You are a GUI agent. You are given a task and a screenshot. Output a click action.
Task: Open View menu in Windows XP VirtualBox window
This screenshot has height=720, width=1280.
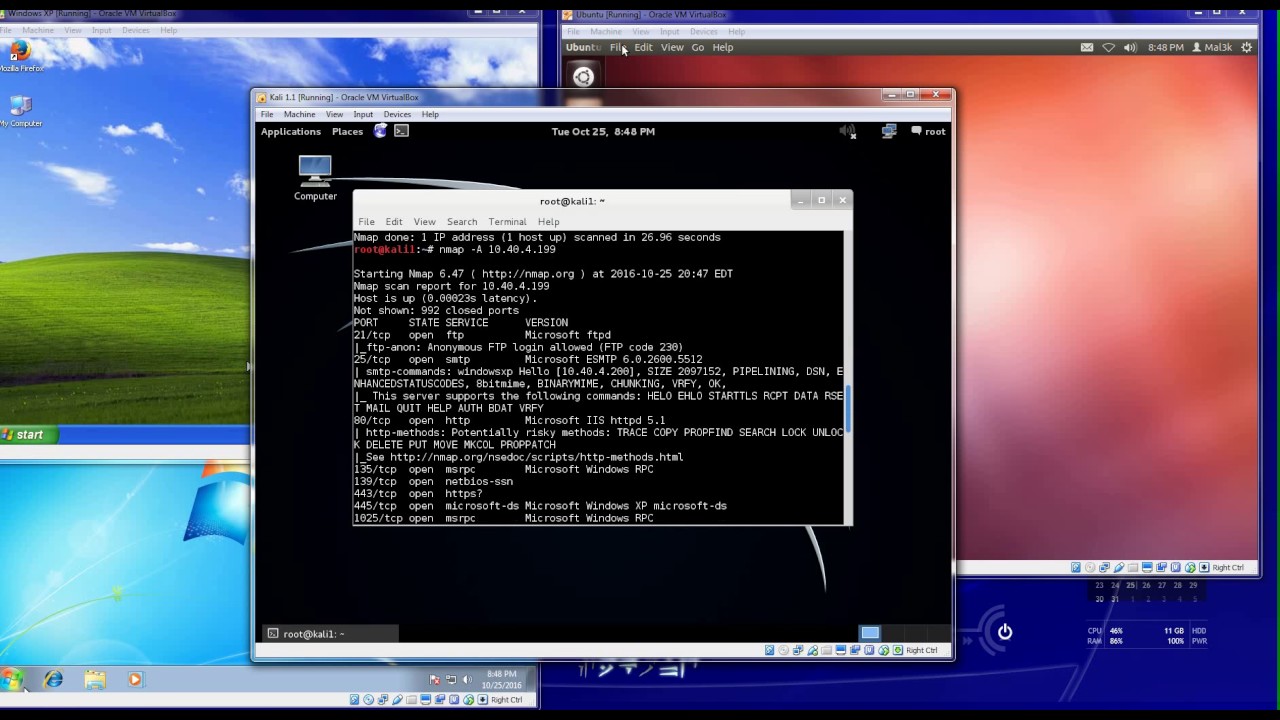[x=73, y=30]
